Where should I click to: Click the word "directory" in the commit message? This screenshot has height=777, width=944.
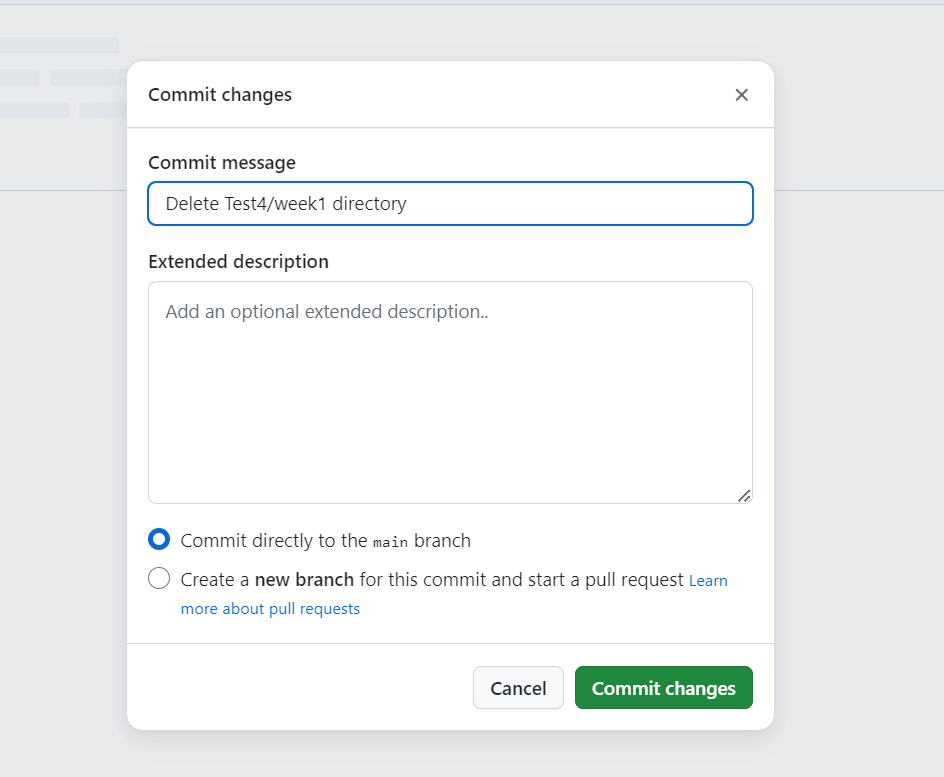click(x=370, y=204)
